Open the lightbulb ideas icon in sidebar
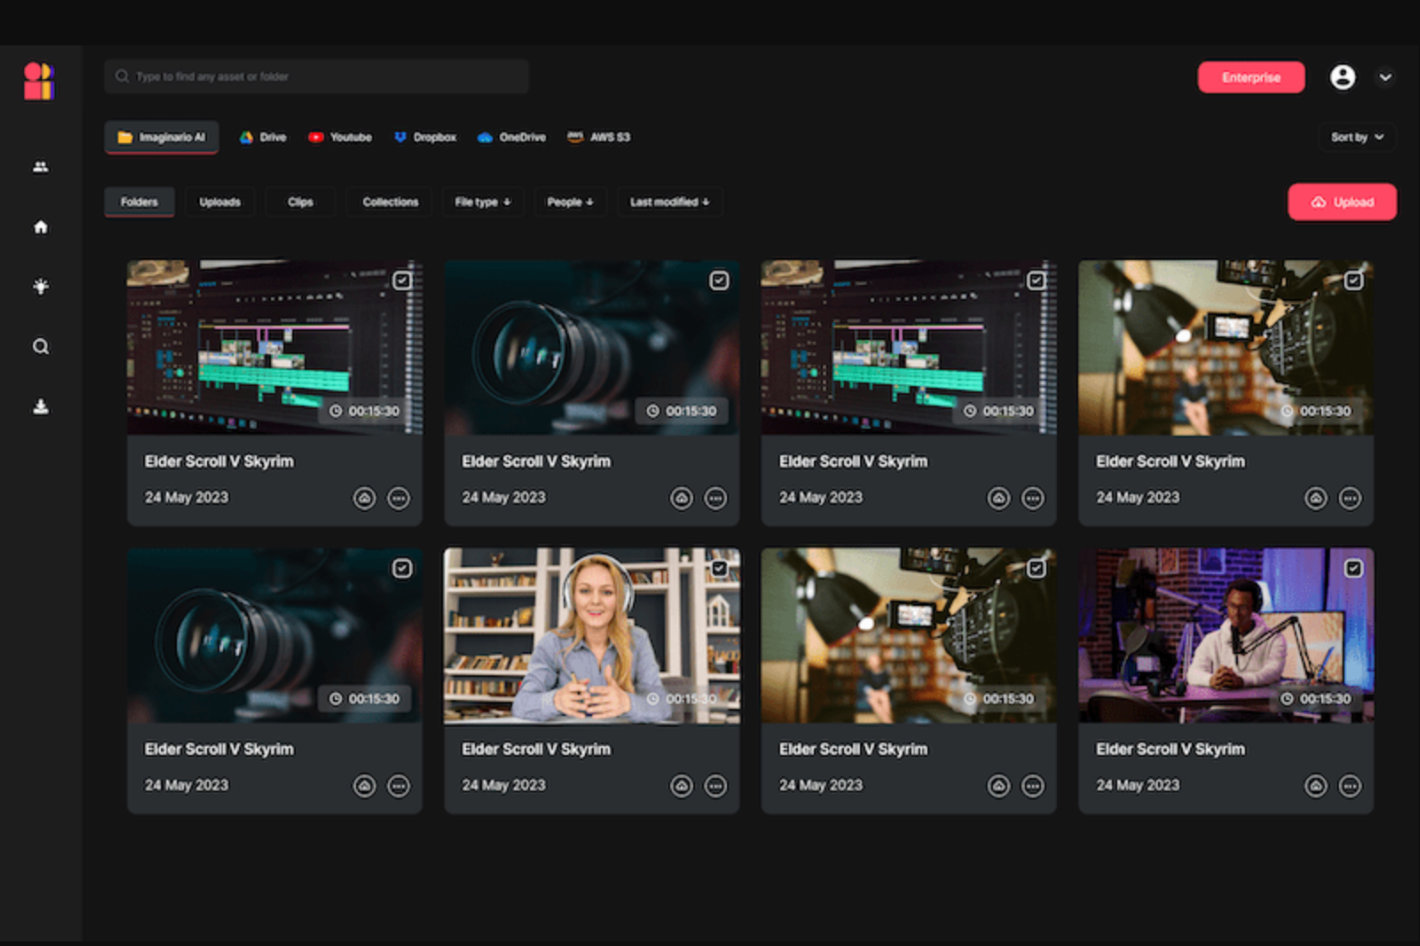The width and height of the screenshot is (1420, 946). pos(40,287)
